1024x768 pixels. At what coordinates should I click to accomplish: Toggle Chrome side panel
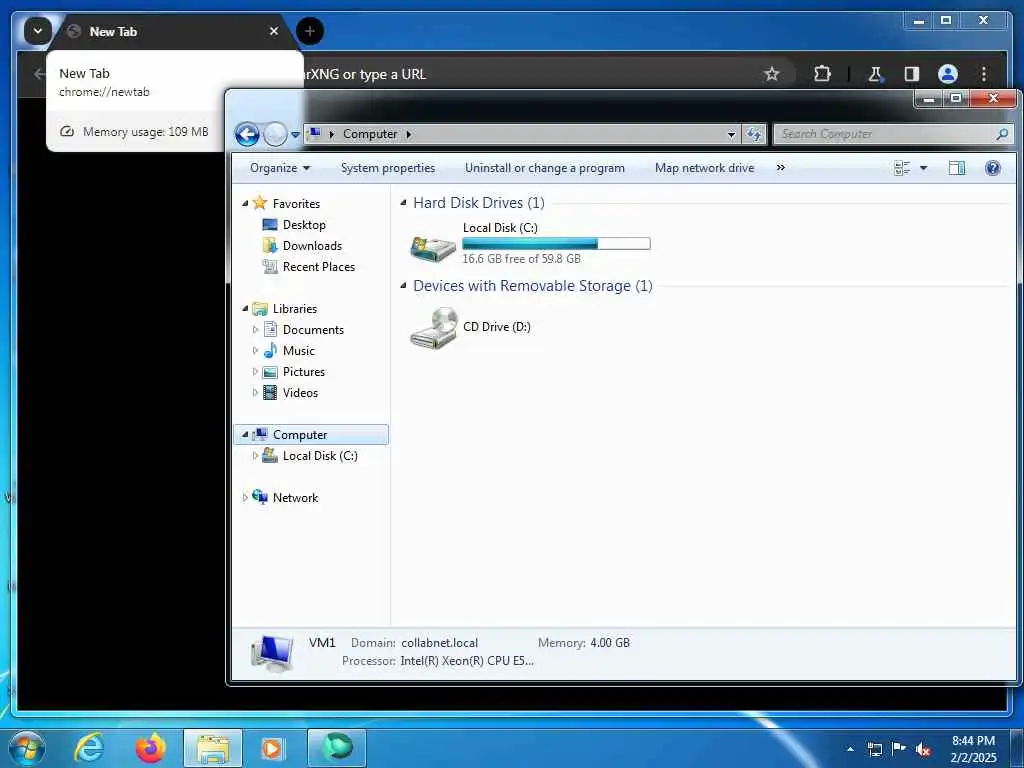tap(912, 74)
